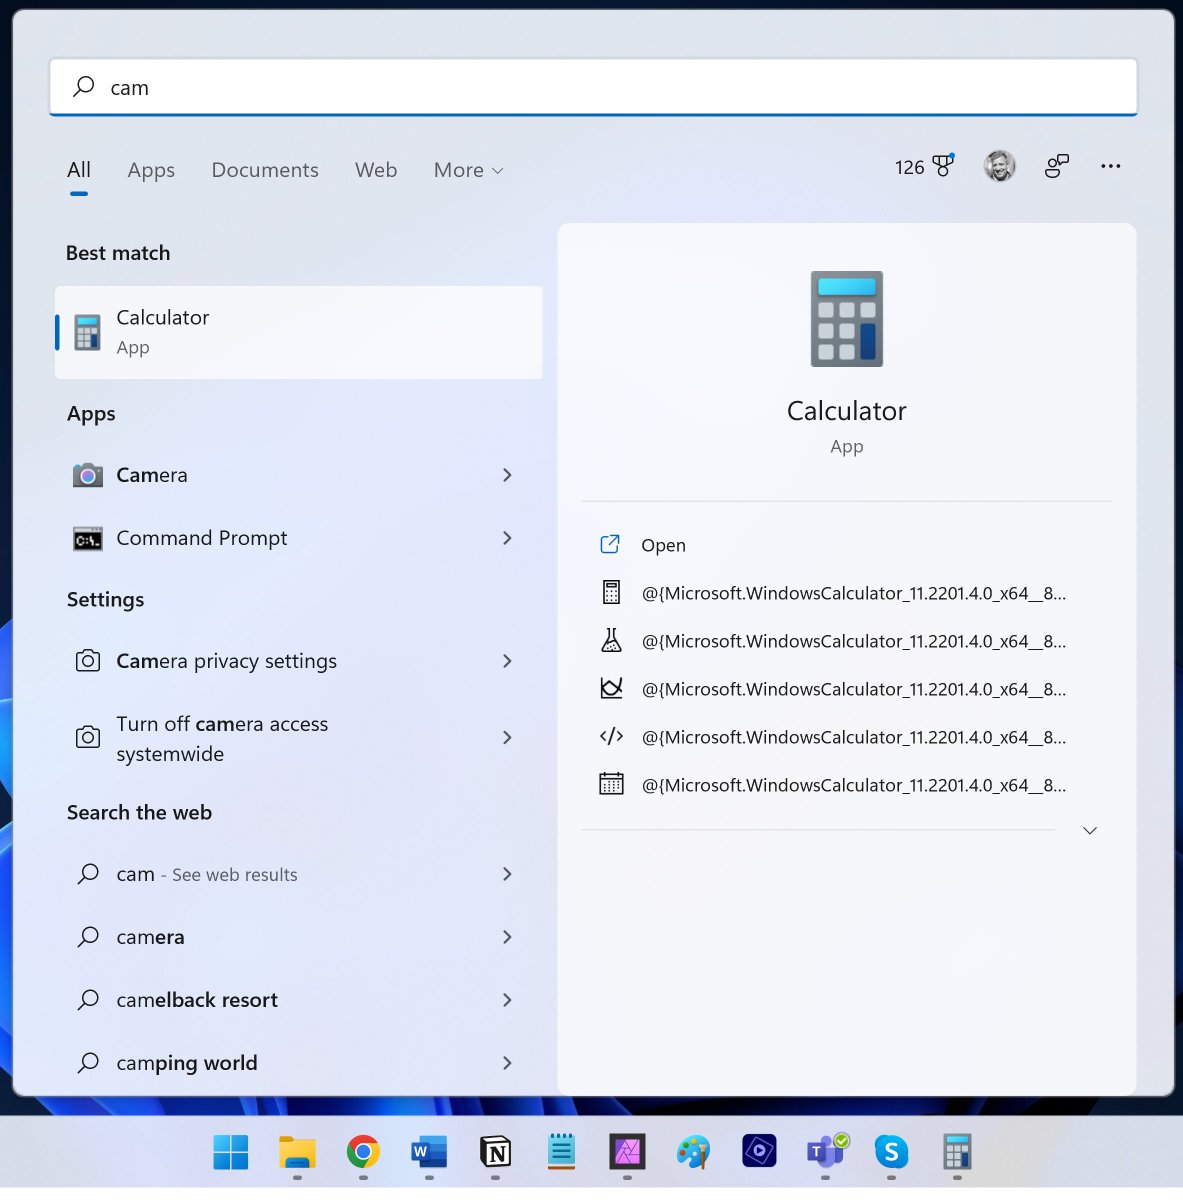Open the Notepad icon on the taskbar
Screen dimensions: 1183x1200
click(561, 1152)
